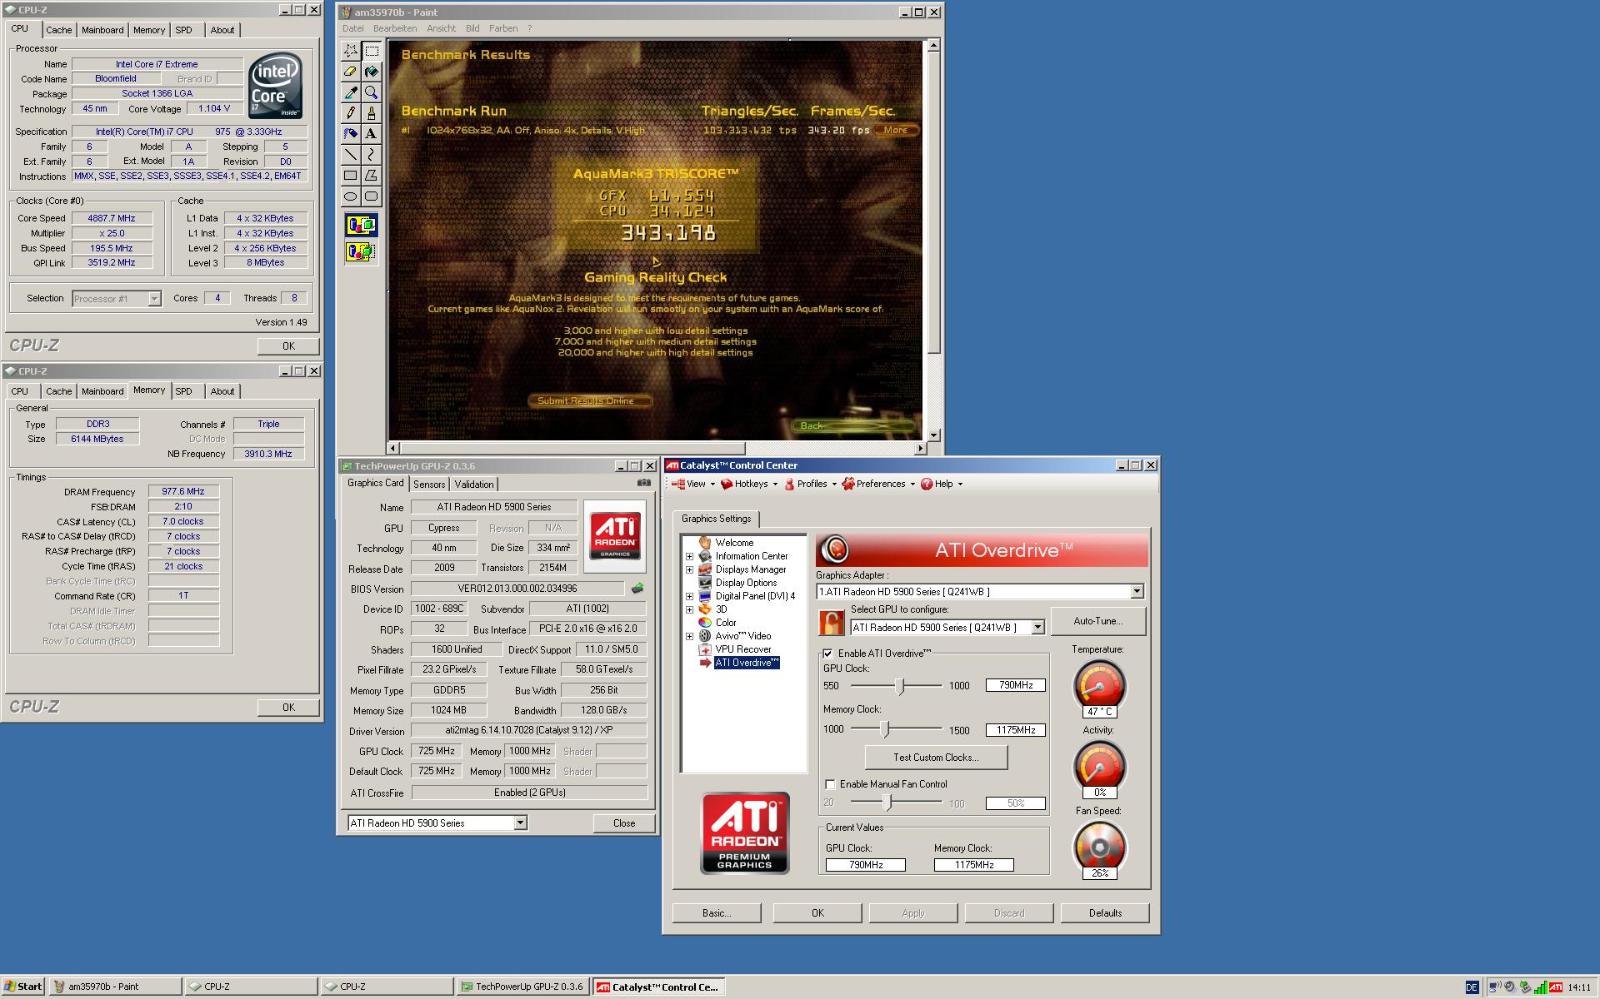The image size is (1600, 999).
Task: Open the Graphics Adapter dropdown
Action: pyautogui.click(x=1137, y=592)
